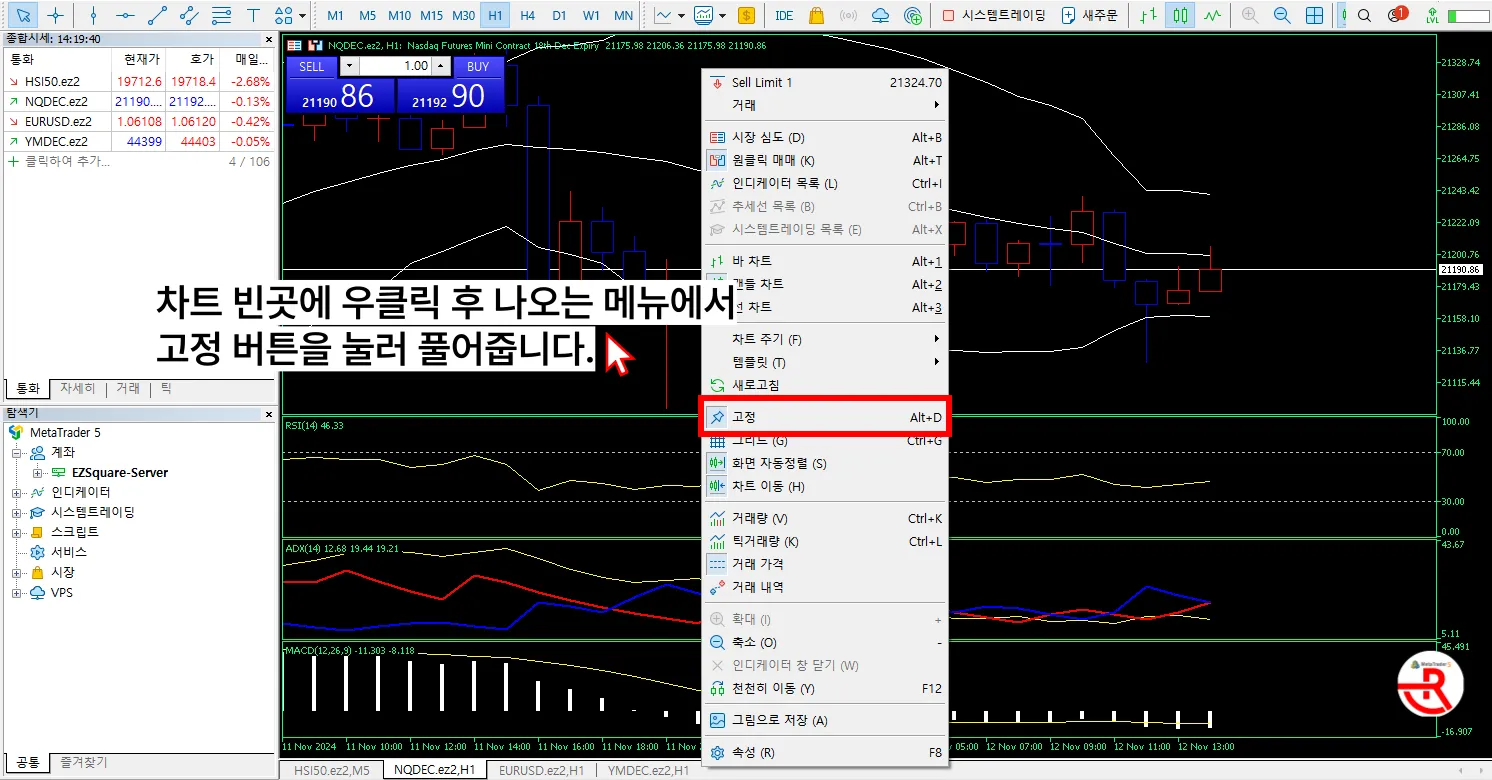This screenshot has height=780, width=1492.
Task: Switch chart to M5 timeframe
Action: pyautogui.click(x=368, y=15)
